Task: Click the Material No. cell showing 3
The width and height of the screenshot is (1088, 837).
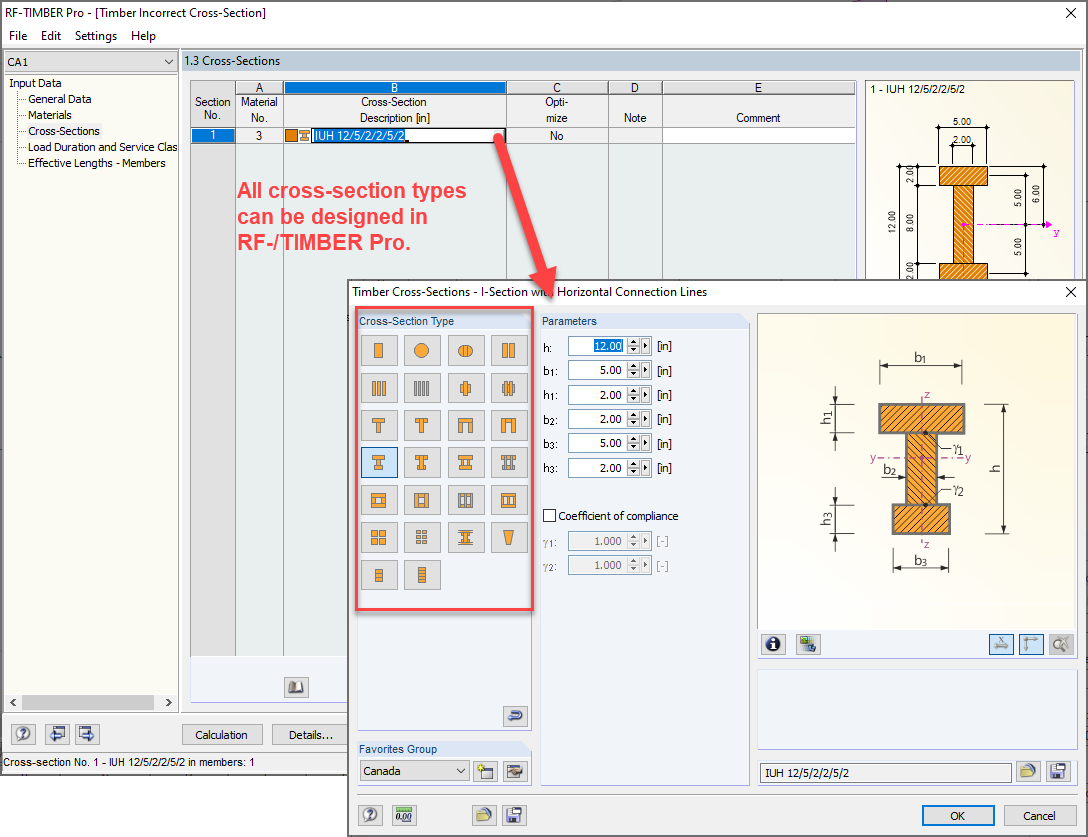Action: coord(259,136)
